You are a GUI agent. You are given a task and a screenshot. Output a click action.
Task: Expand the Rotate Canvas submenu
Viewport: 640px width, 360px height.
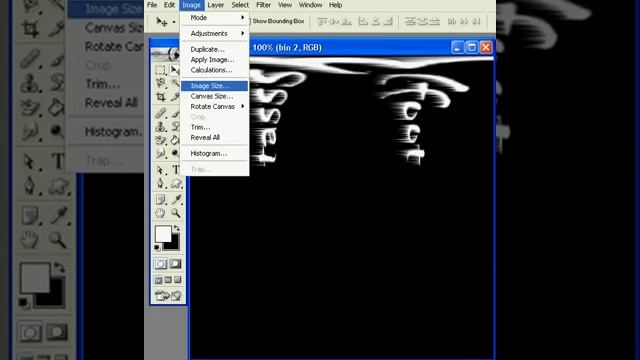point(214,107)
